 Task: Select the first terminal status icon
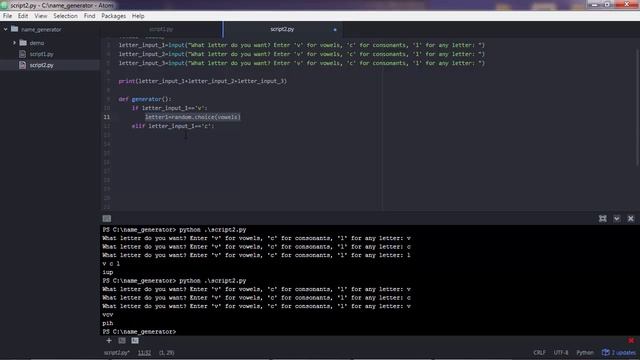pos(122,340)
